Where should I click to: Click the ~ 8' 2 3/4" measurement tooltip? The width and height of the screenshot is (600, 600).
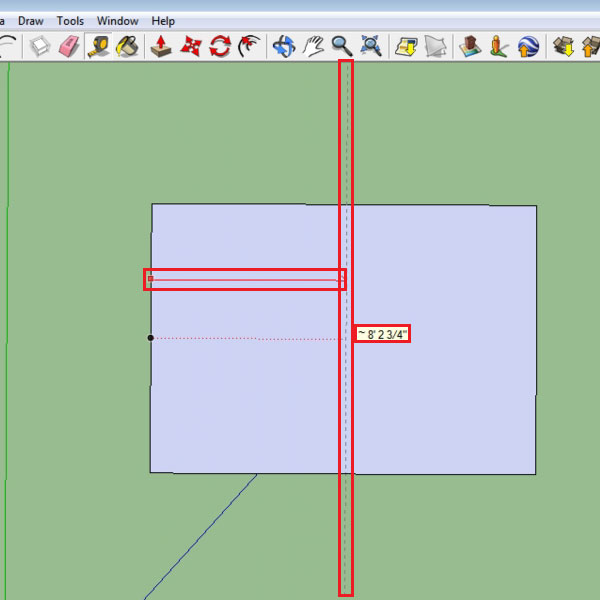[382, 334]
